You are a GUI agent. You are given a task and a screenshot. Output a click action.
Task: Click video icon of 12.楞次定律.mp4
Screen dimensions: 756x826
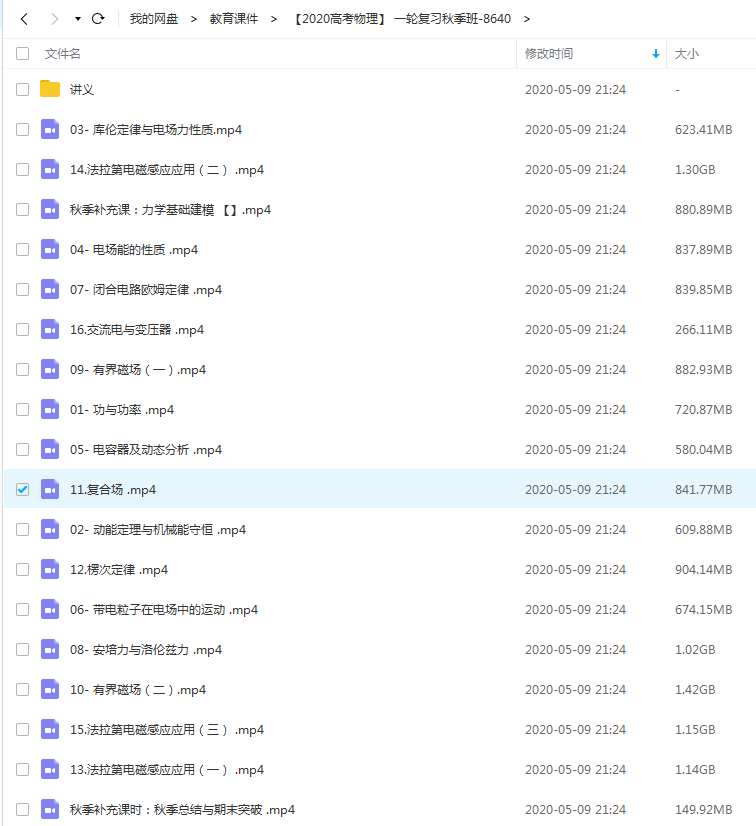coord(50,569)
